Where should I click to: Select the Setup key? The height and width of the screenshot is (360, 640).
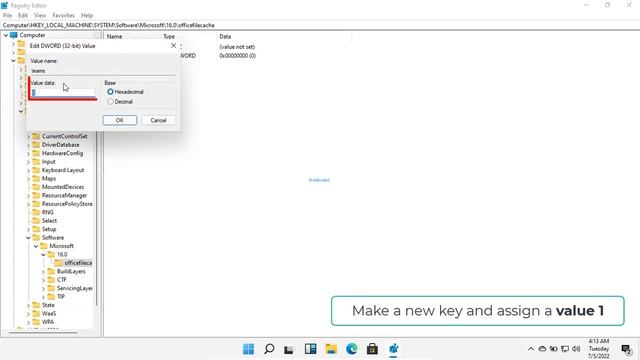tap(49, 229)
